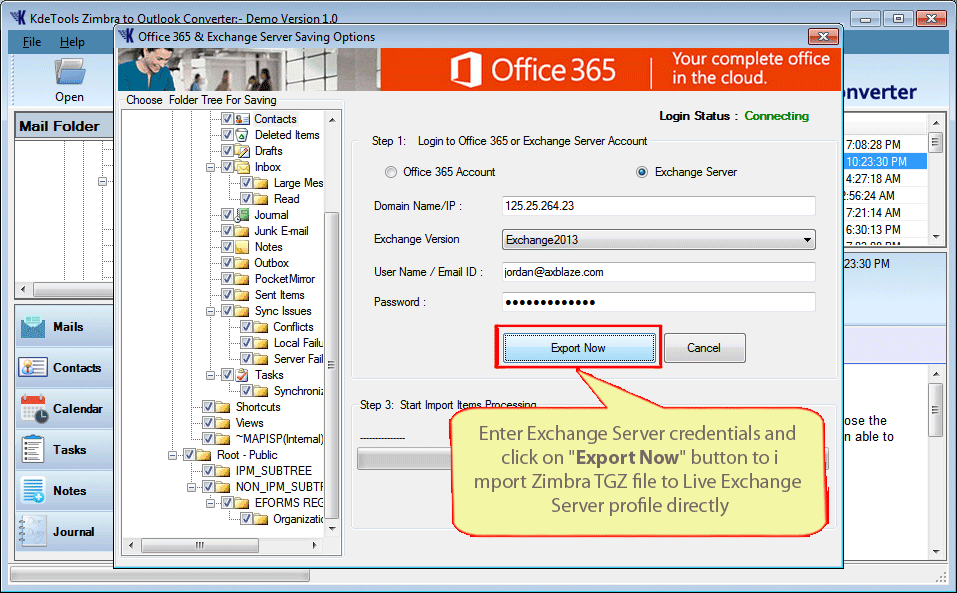Collapse the Sync Issues tree node

click(210, 311)
